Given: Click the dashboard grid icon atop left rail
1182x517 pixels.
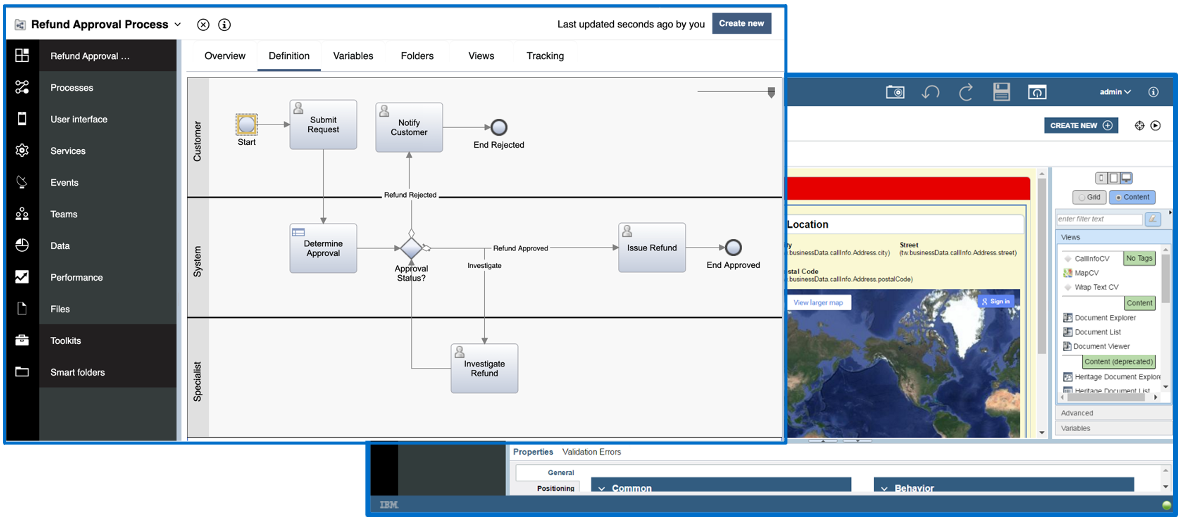Looking at the screenshot, I should (22, 55).
